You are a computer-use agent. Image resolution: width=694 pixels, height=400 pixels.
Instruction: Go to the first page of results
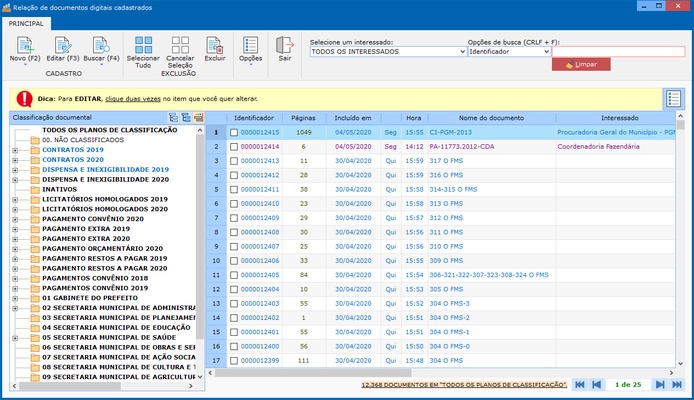[x=580, y=385]
